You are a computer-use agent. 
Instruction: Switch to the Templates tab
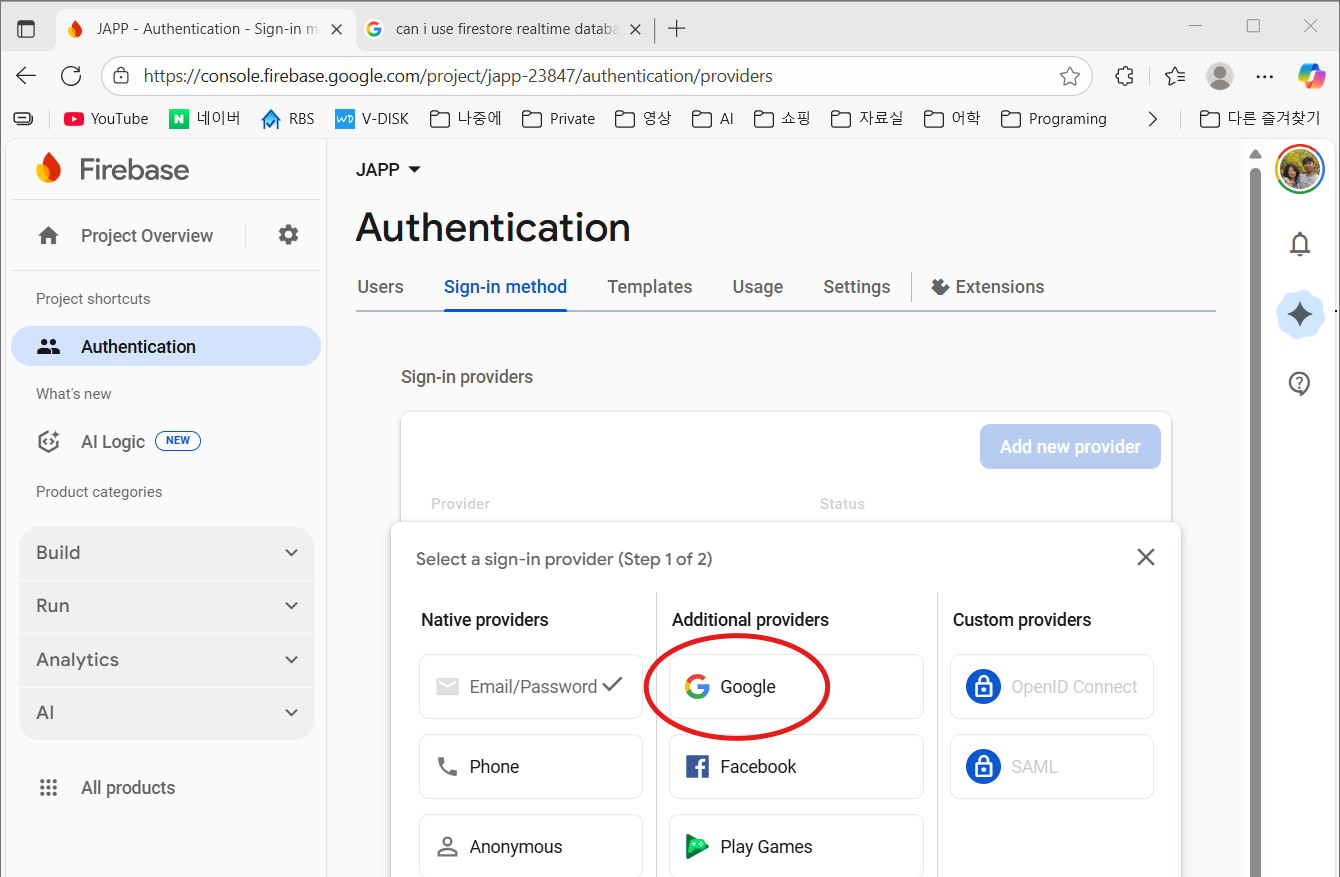[x=650, y=287]
